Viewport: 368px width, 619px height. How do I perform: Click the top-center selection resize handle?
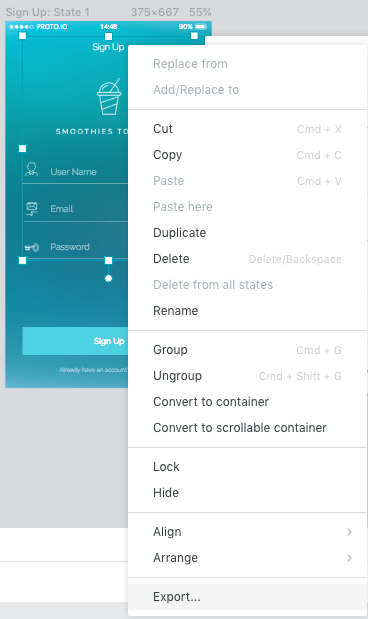pyautogui.click(x=109, y=36)
